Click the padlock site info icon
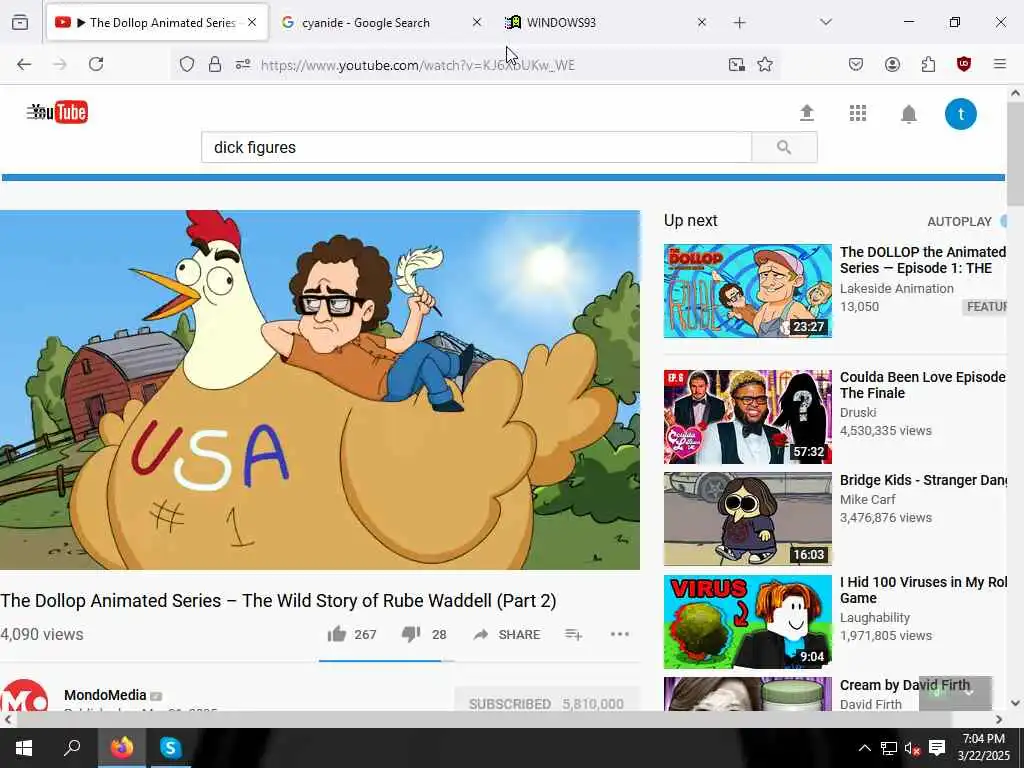 point(215,65)
